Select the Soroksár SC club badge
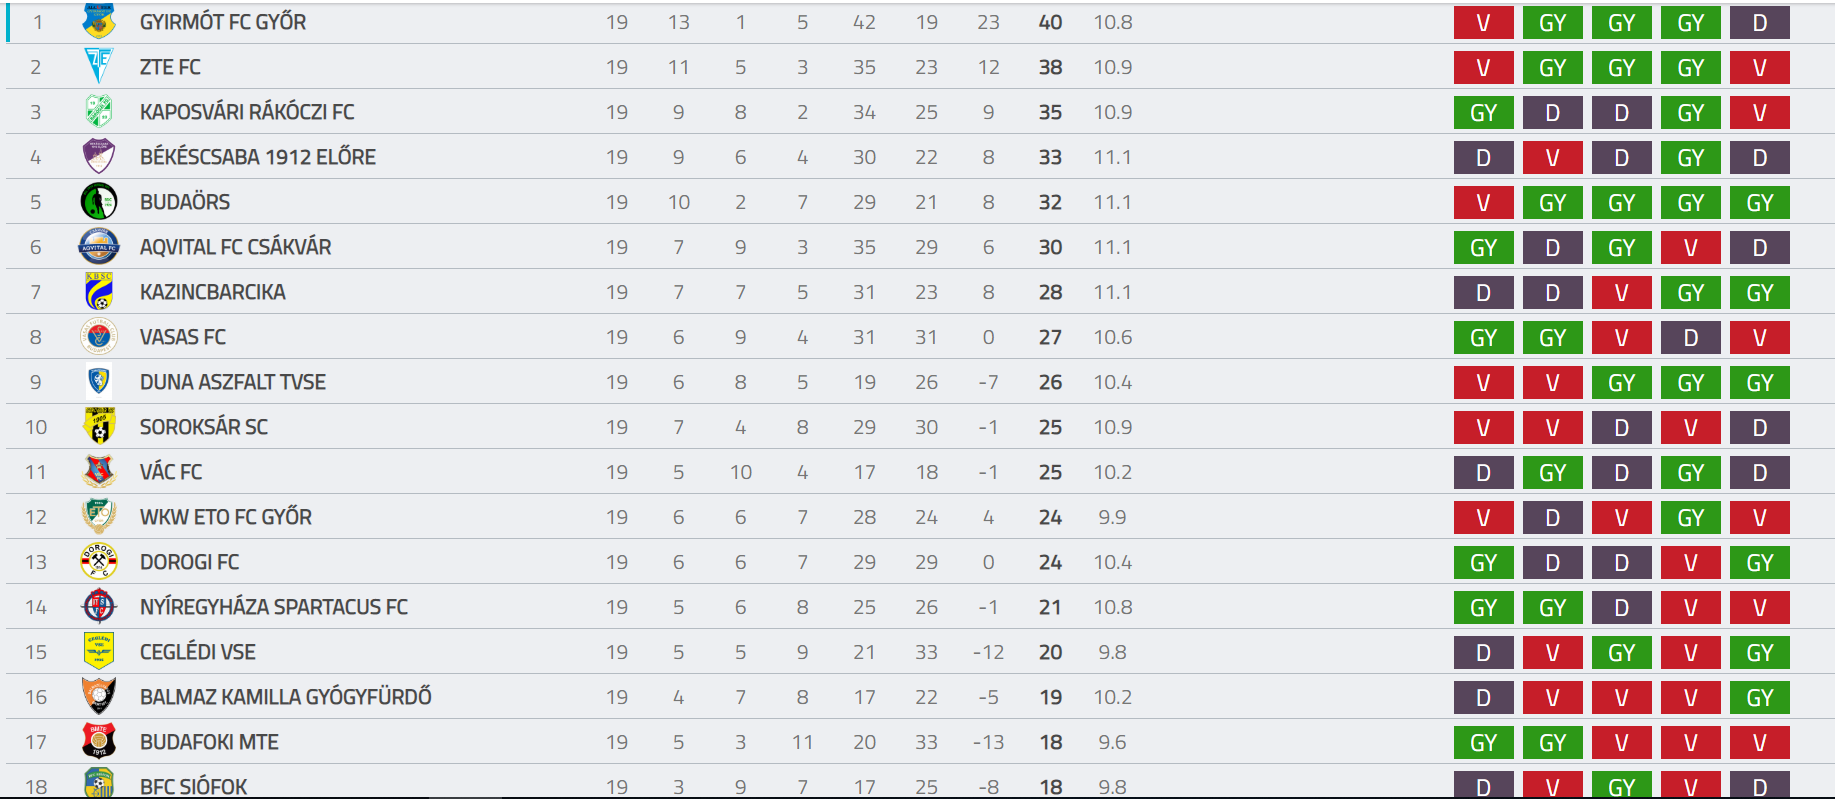 click(x=99, y=426)
